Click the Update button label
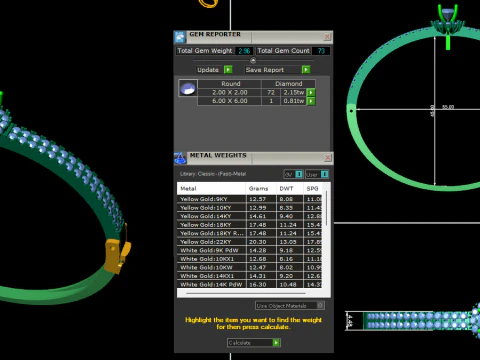 (208, 70)
